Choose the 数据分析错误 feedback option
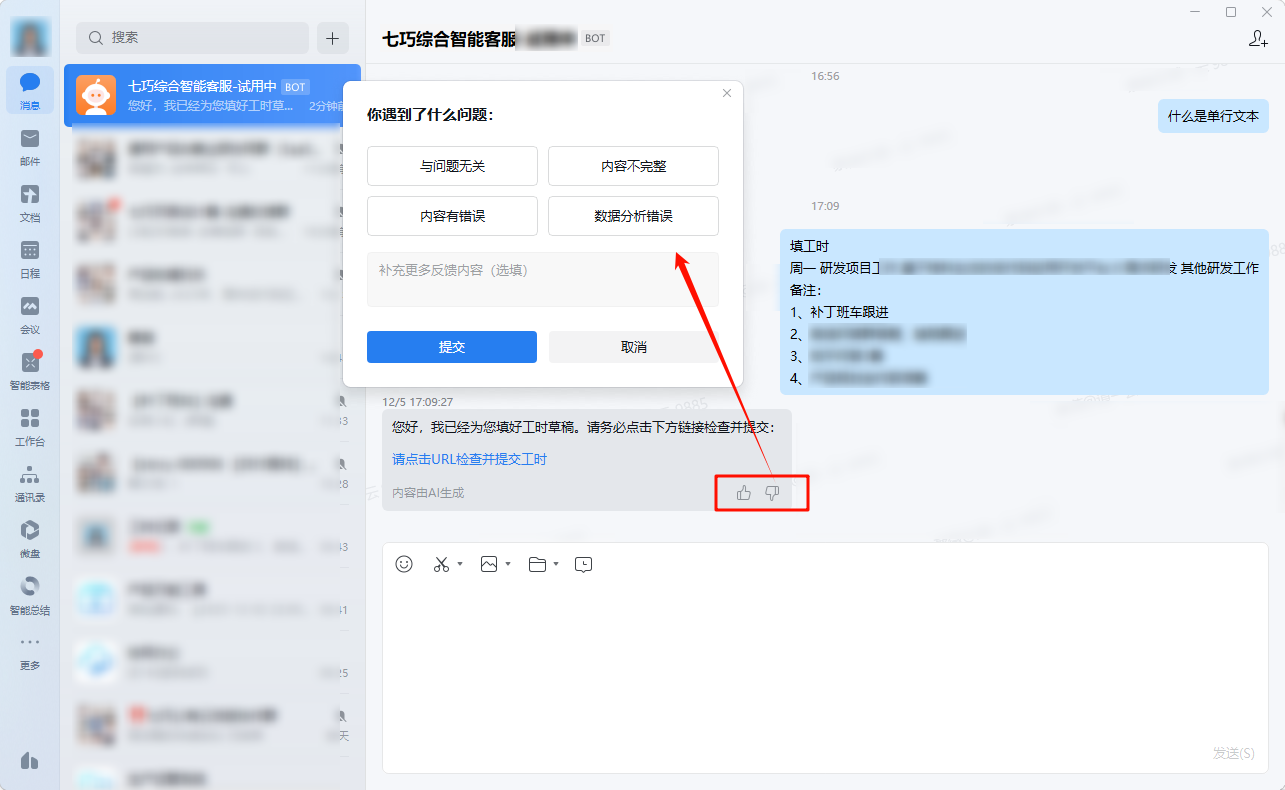The height and width of the screenshot is (790, 1285). [633, 216]
